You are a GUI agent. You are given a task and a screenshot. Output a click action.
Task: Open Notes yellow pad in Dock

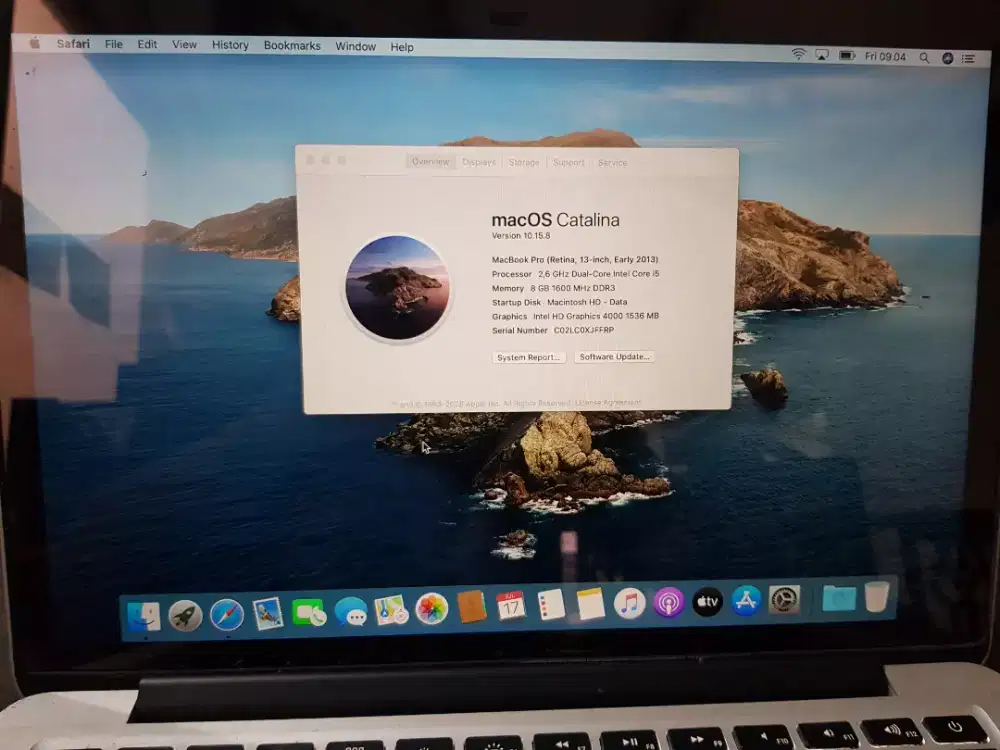pyautogui.click(x=591, y=603)
